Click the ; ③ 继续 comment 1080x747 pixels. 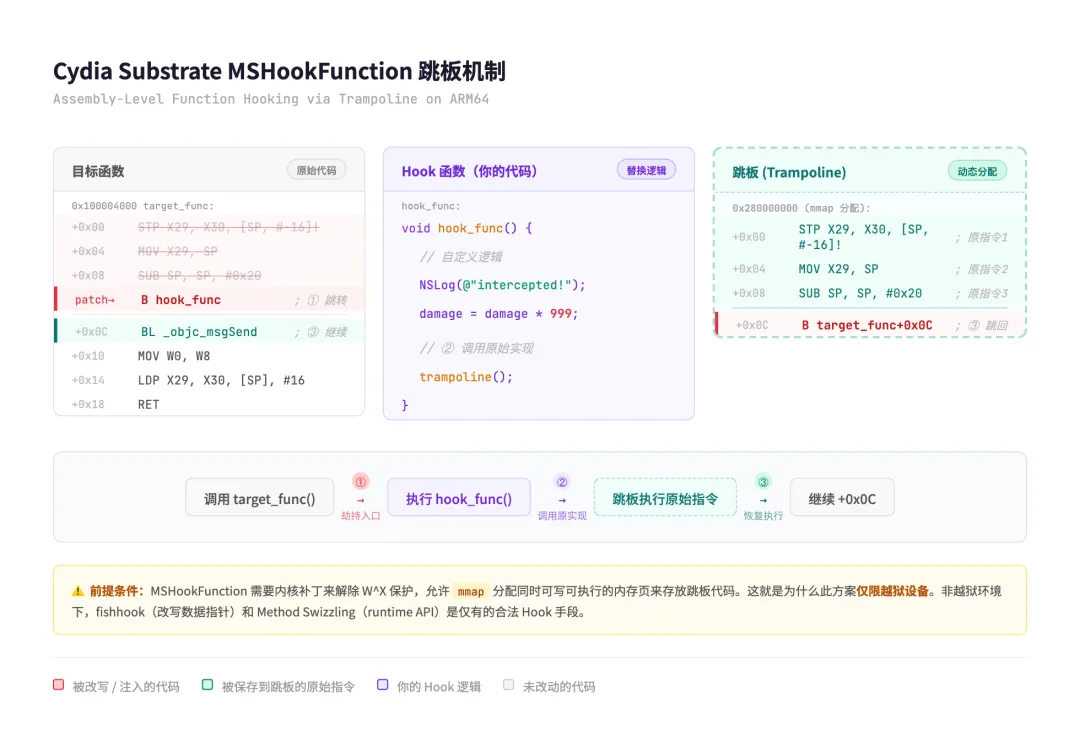pos(321,332)
